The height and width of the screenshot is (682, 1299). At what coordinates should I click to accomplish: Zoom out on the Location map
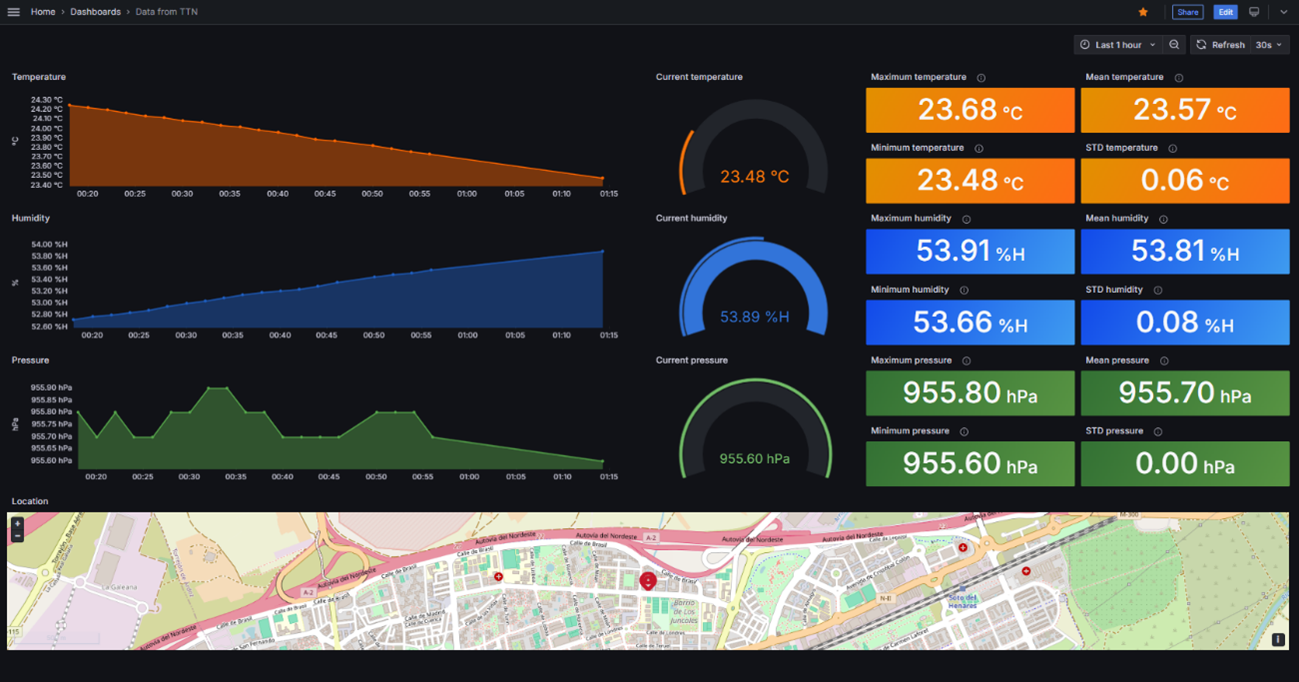click(x=17, y=536)
